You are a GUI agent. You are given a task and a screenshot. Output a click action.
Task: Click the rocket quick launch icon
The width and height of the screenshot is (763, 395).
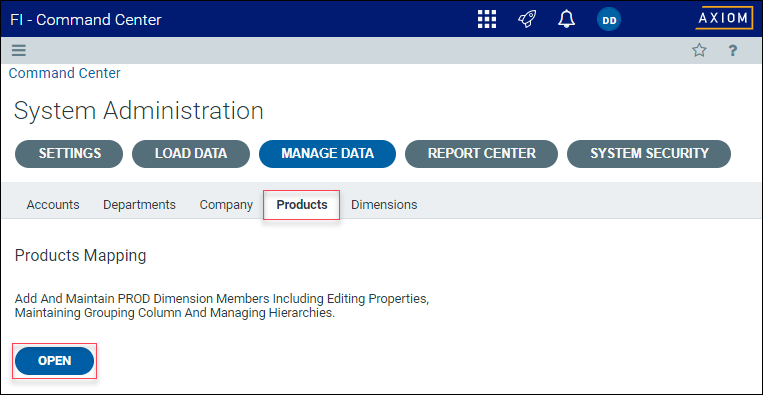pos(527,19)
